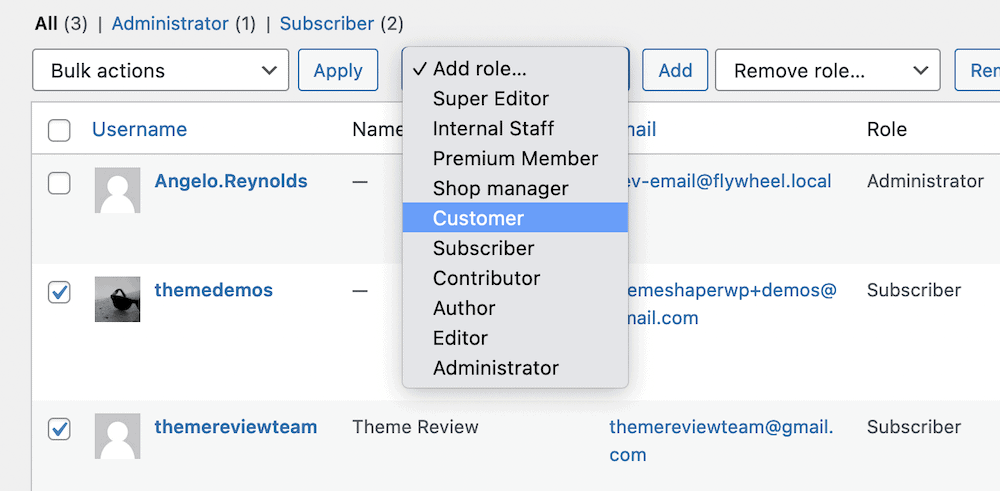Open the themedemos user link
Viewport: 1000px width, 491px height.
tap(214, 290)
